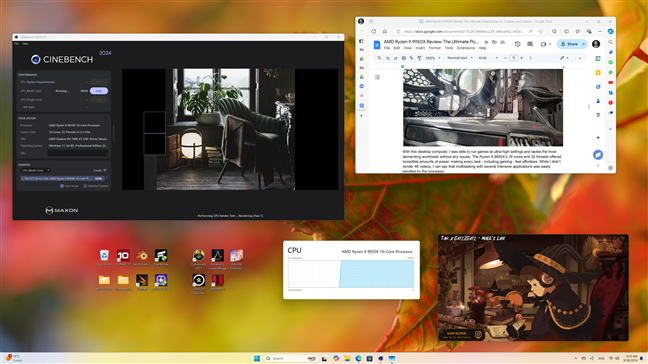This screenshot has width=648, height=364.
Task: Stop the running CPU Multi Core test
Action: click(x=99, y=90)
